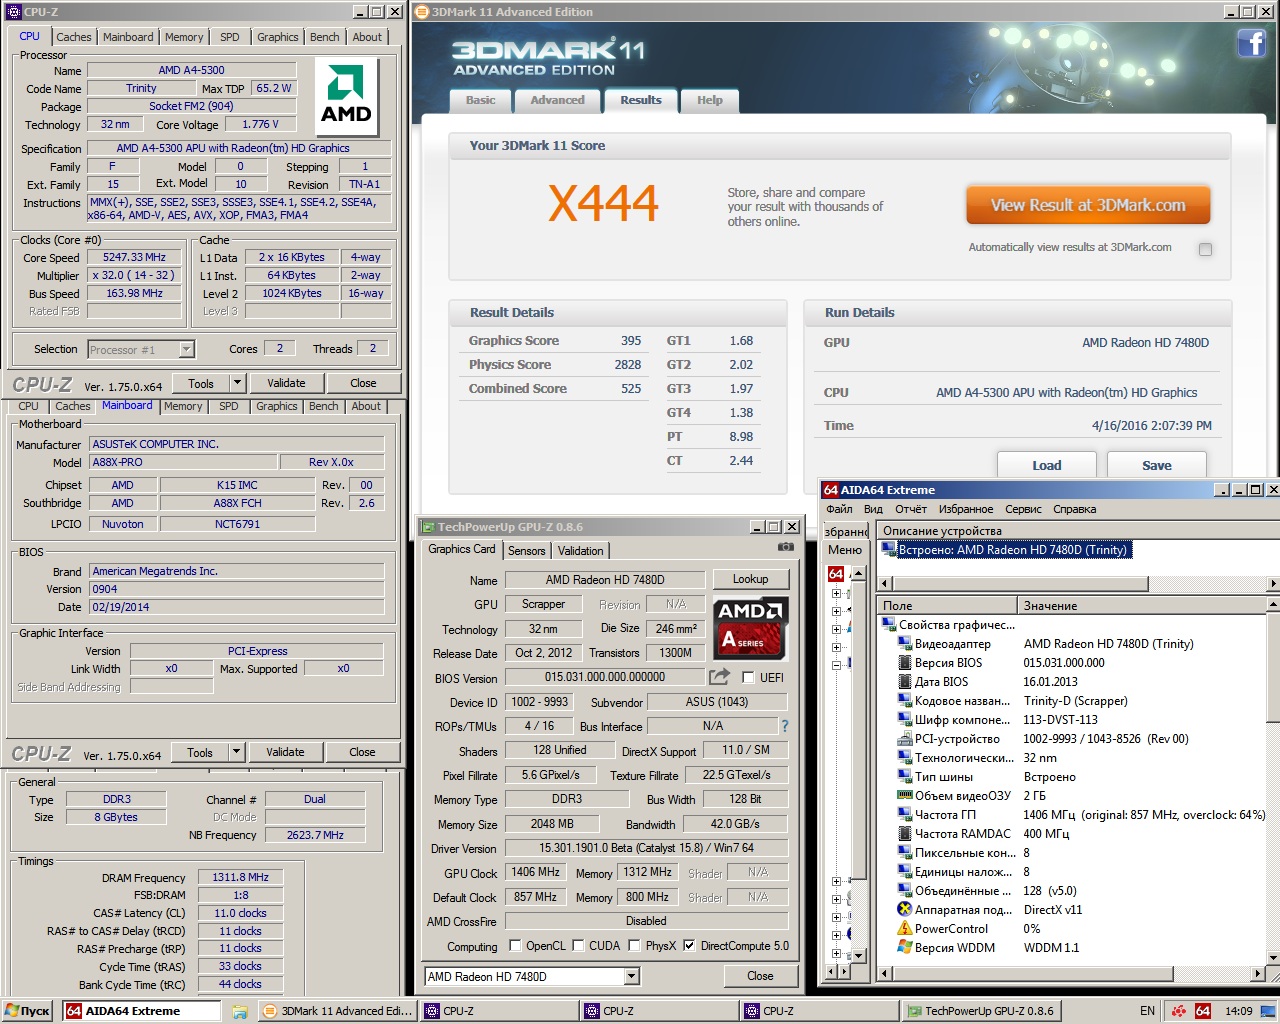Open the Processor #1 selection dropdown
1280x1024 pixels.
tap(186, 349)
